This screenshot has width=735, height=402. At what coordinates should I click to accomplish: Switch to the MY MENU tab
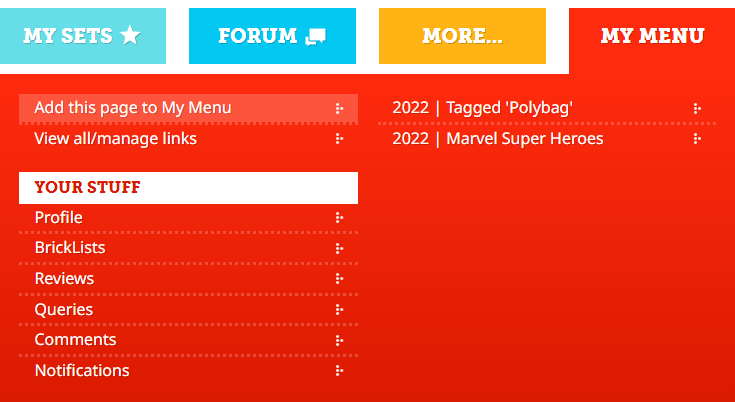(652, 36)
